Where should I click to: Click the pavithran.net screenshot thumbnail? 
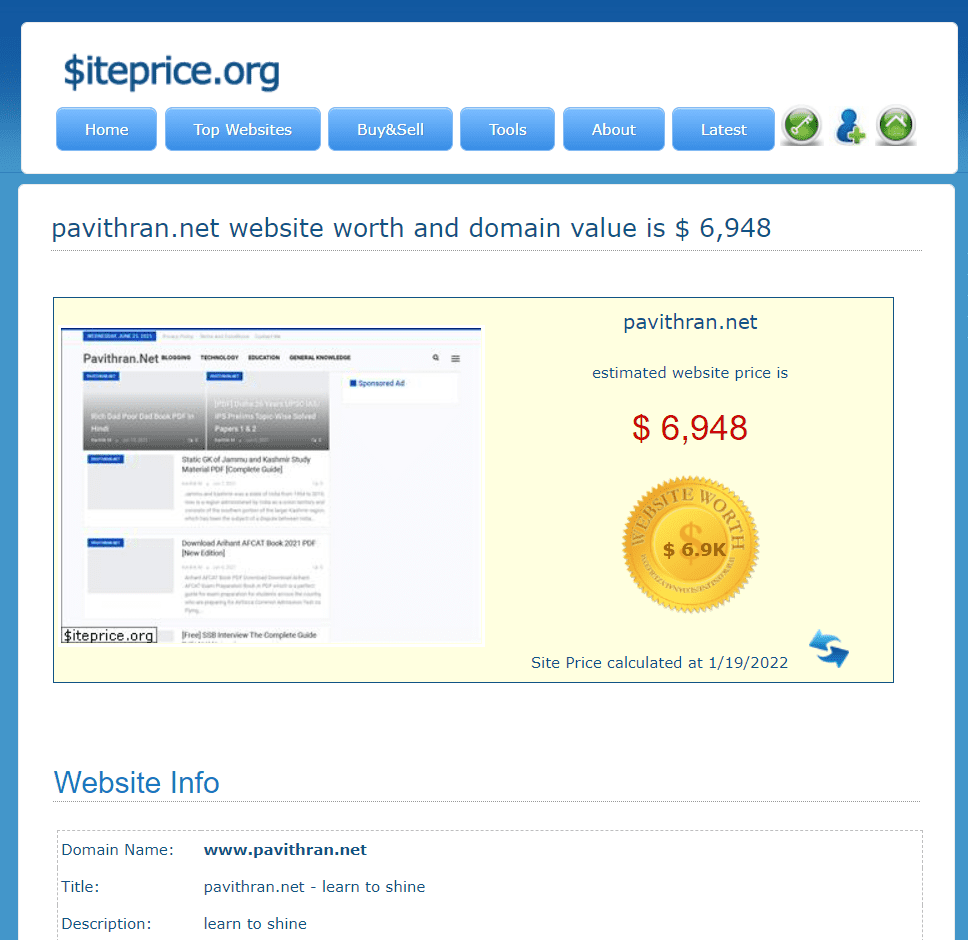coord(271,486)
